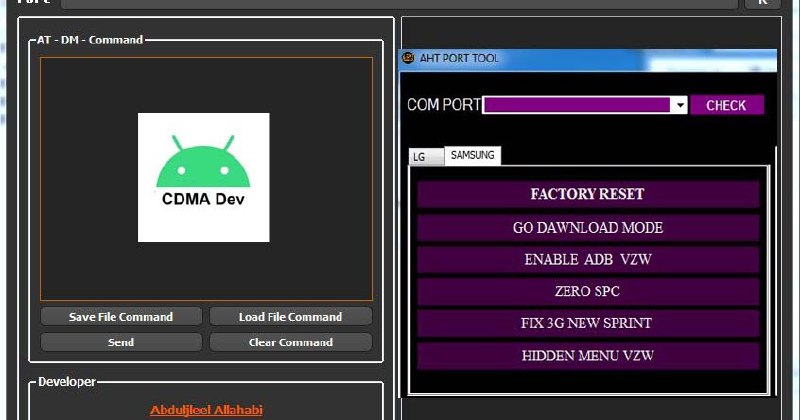
Task: Click the AHT PORT TOOL window icon
Action: coord(408,58)
